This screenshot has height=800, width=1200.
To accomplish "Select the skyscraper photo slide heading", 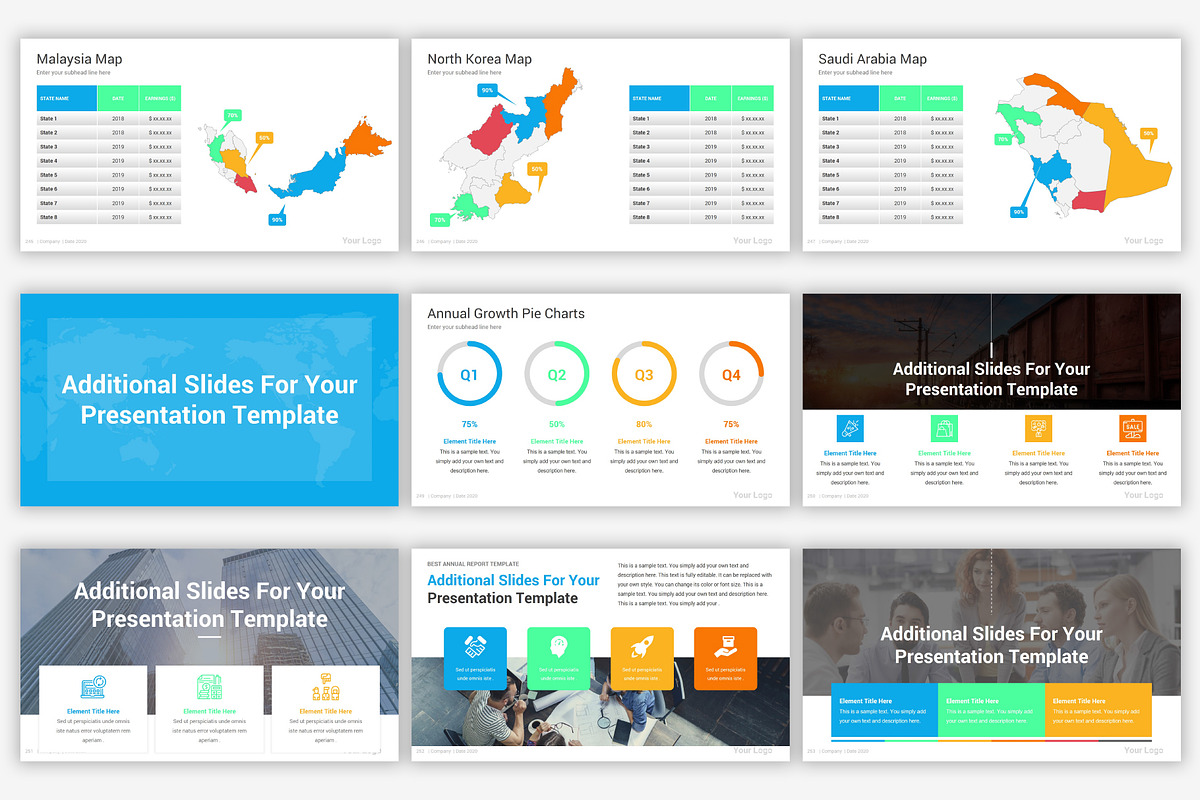I will point(209,605).
